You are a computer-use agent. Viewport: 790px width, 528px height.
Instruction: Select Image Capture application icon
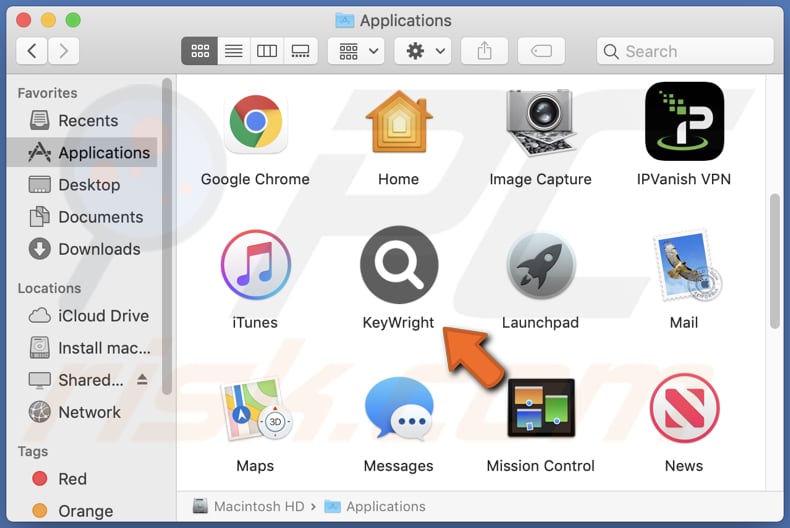[541, 122]
